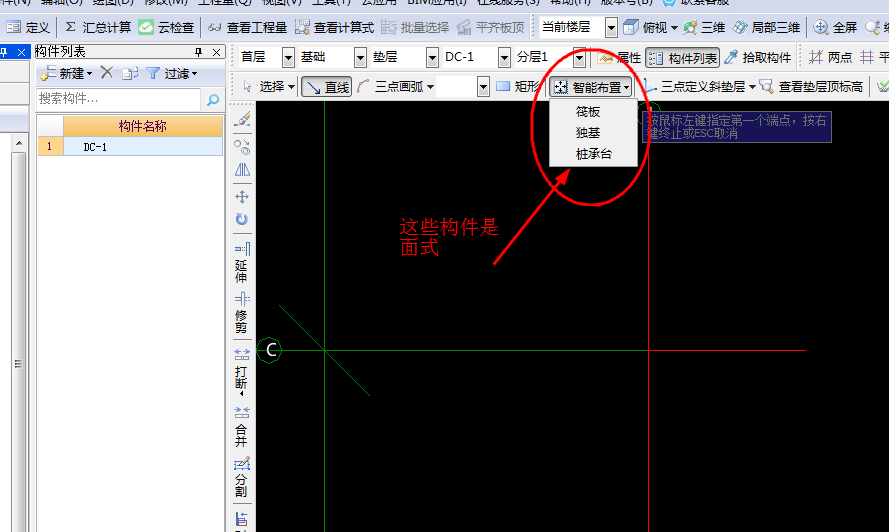Delete component with the X icon
889x532 pixels.
pos(107,72)
